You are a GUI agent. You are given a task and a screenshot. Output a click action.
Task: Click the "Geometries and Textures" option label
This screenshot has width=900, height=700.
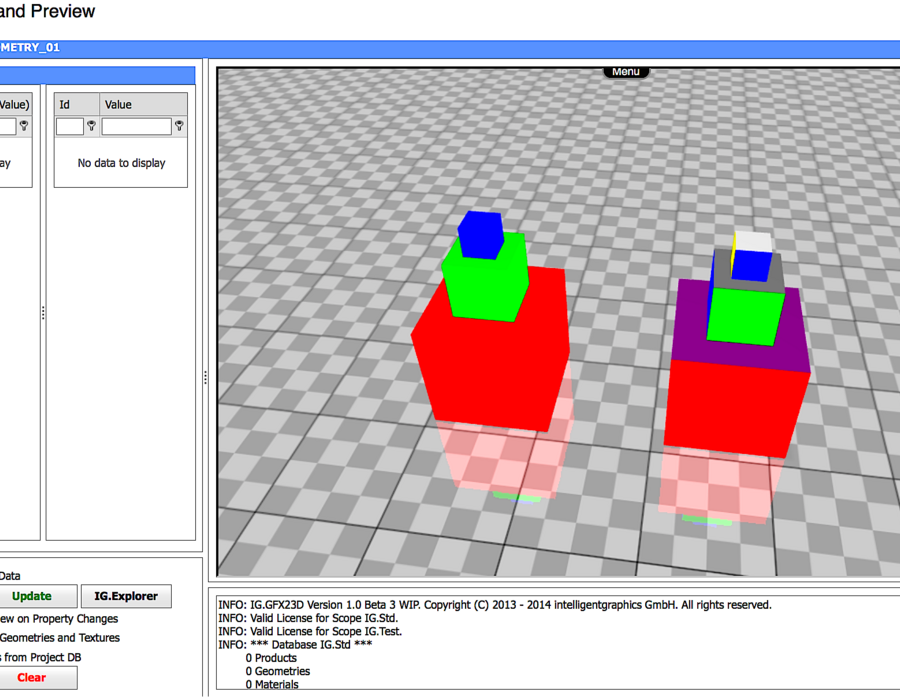[60, 637]
